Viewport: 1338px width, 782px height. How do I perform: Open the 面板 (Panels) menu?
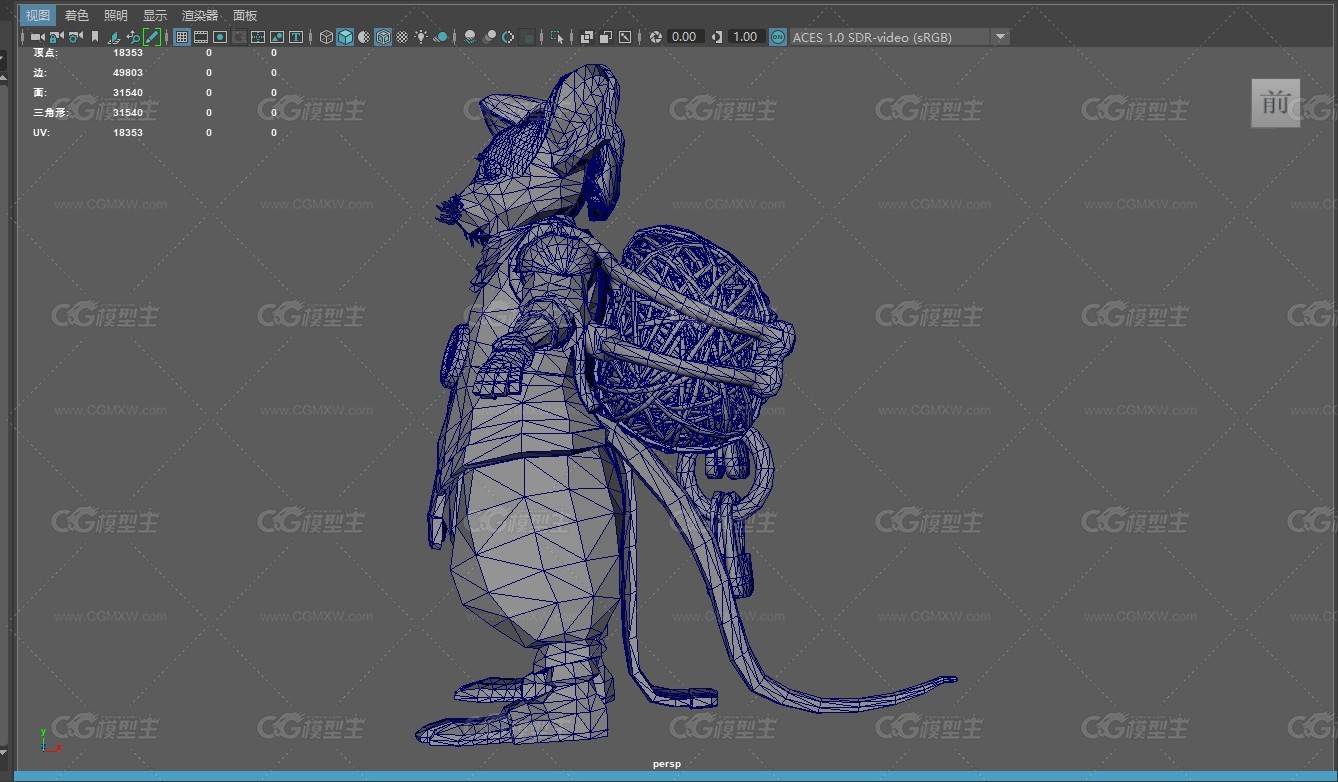click(x=245, y=15)
